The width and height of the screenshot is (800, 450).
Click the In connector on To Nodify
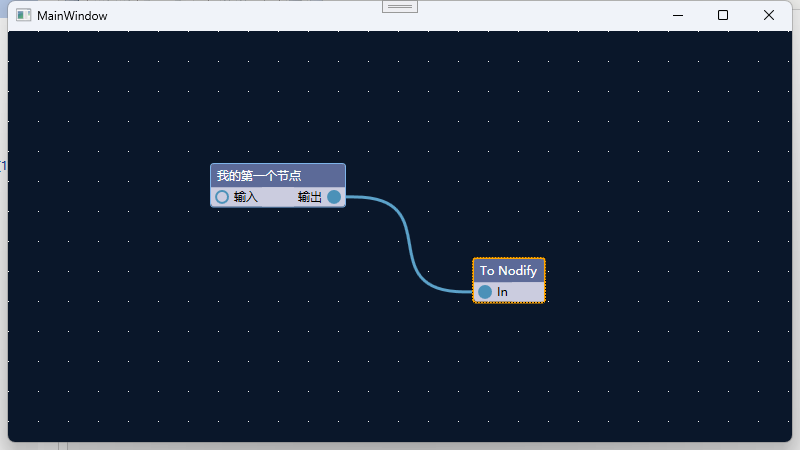[485, 292]
